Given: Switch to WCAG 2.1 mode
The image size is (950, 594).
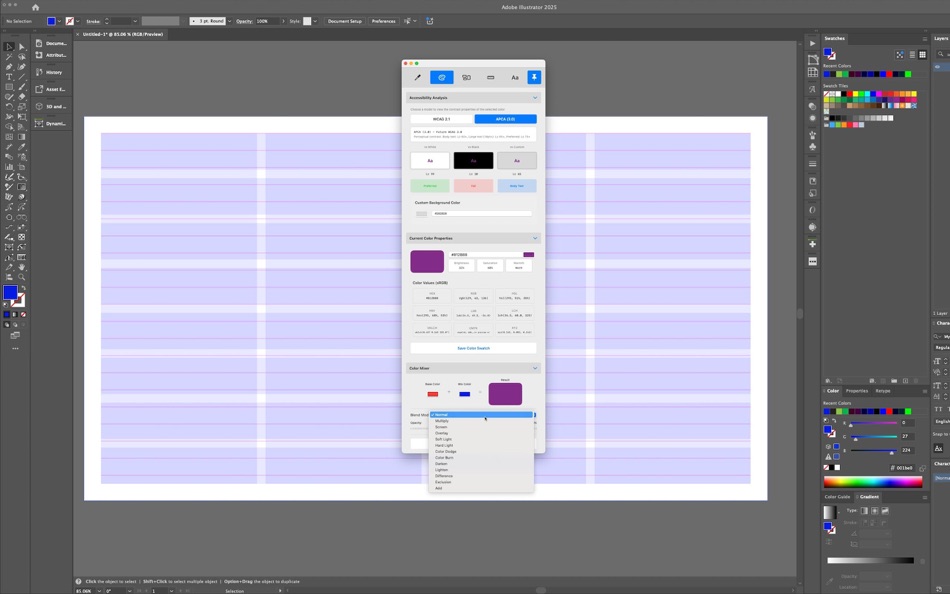Looking at the screenshot, I should click(x=442, y=119).
